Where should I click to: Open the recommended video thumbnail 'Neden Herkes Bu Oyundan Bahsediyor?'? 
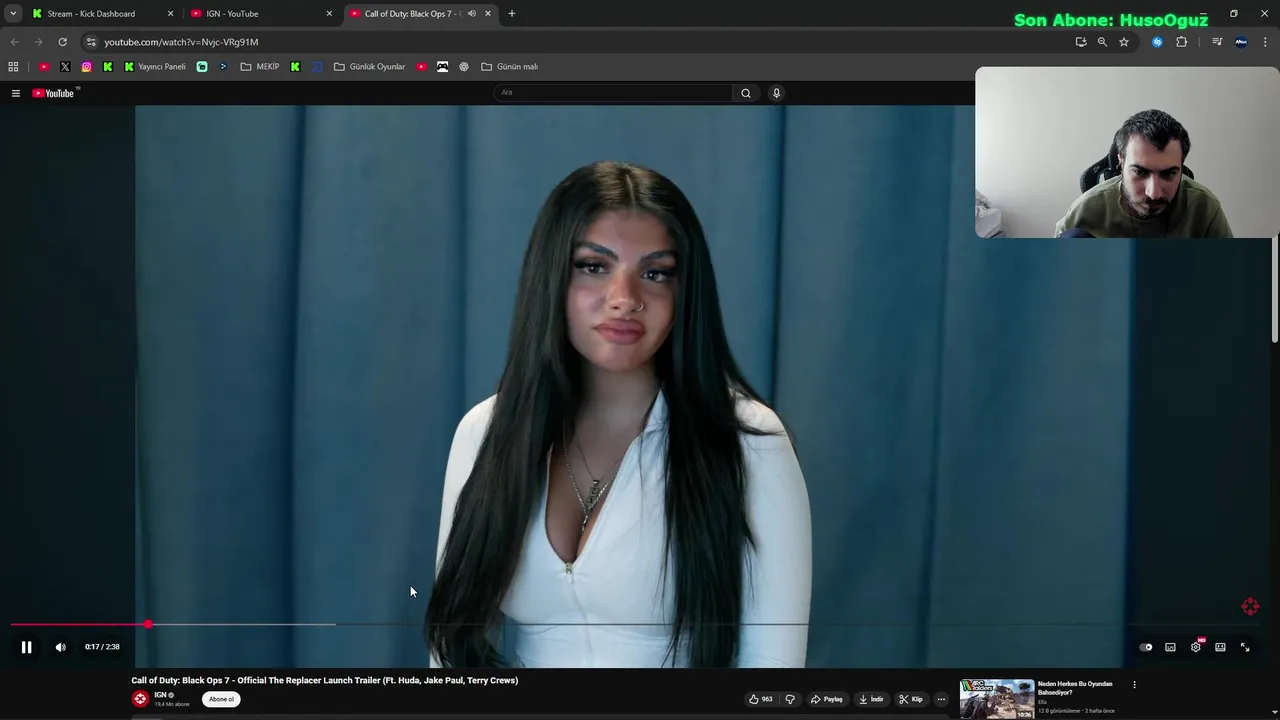tap(997, 699)
